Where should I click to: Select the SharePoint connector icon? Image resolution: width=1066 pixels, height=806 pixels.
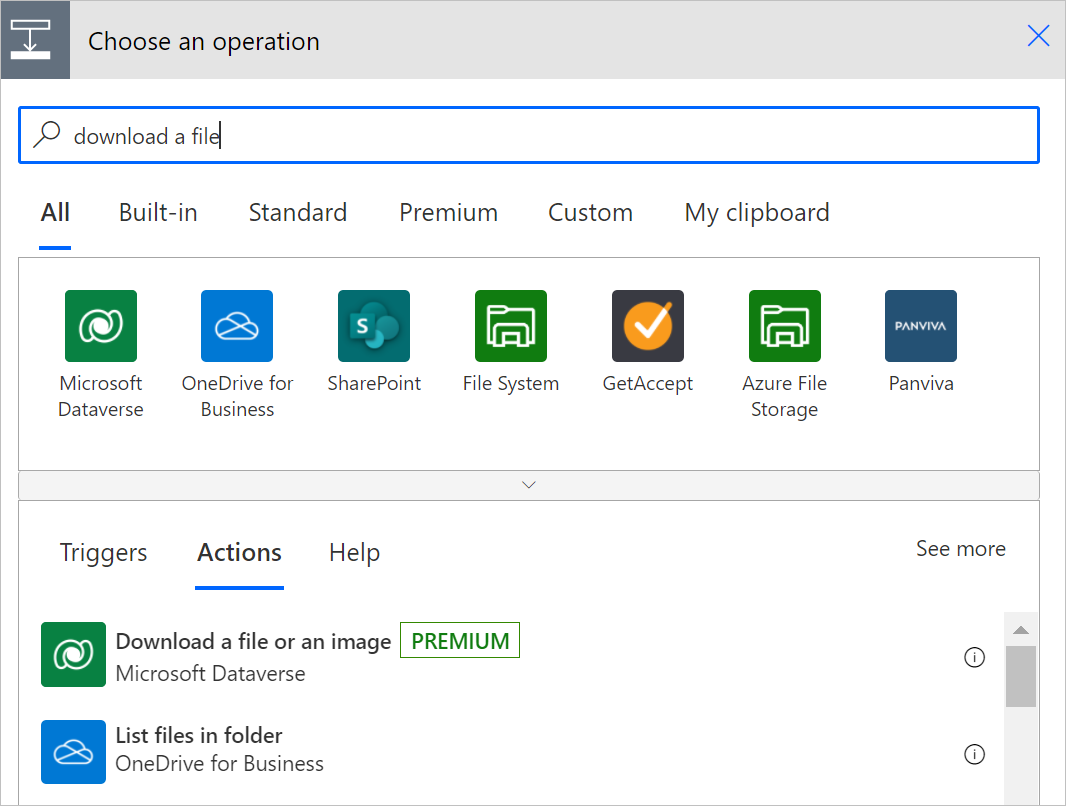tap(373, 325)
